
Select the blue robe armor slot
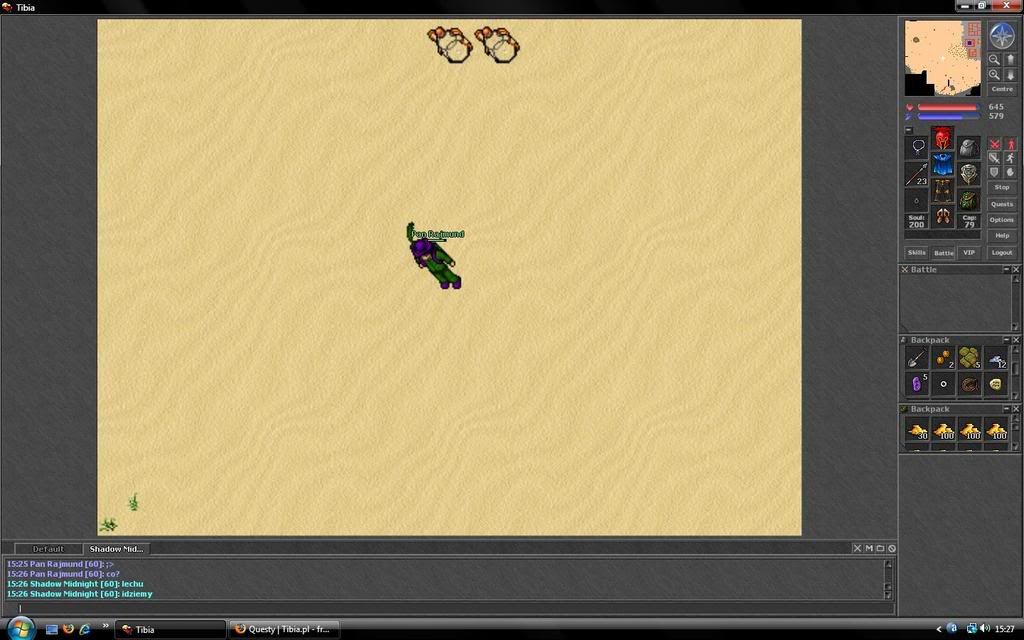[942, 165]
